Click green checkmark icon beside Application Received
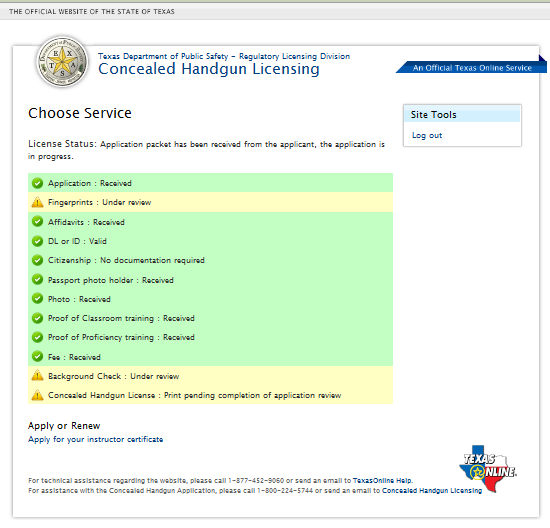The image size is (550, 528). coord(37,183)
